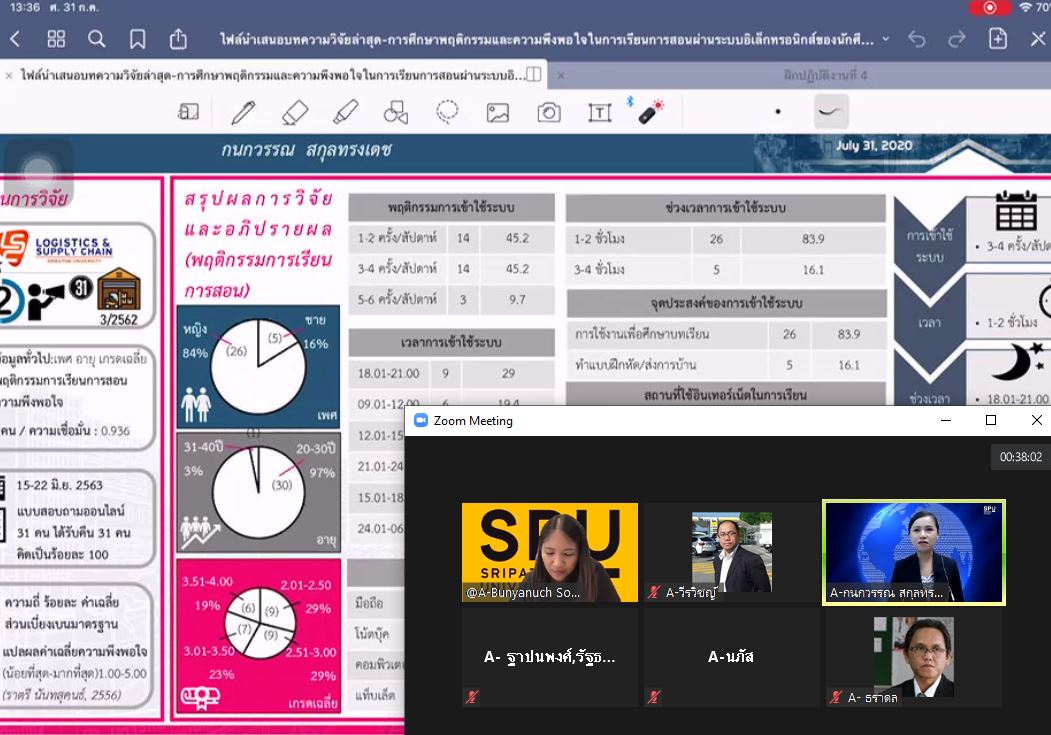Click the พฤติกรรมการเข้าใช้ระบบ table header
Image resolution: width=1051 pixels, height=735 pixels.
coord(451,207)
